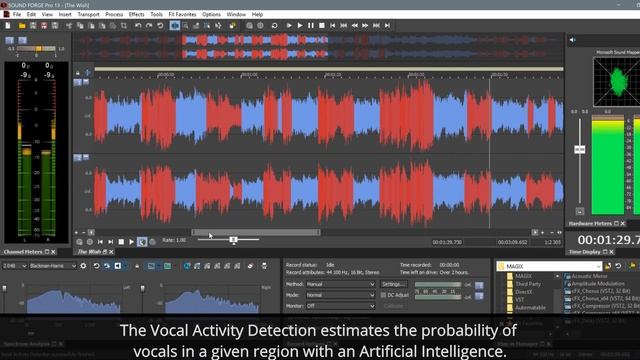This screenshot has height=360, width=640.
Task: Click the left spectrum graph vertical slider handle
Action: tap(4, 289)
